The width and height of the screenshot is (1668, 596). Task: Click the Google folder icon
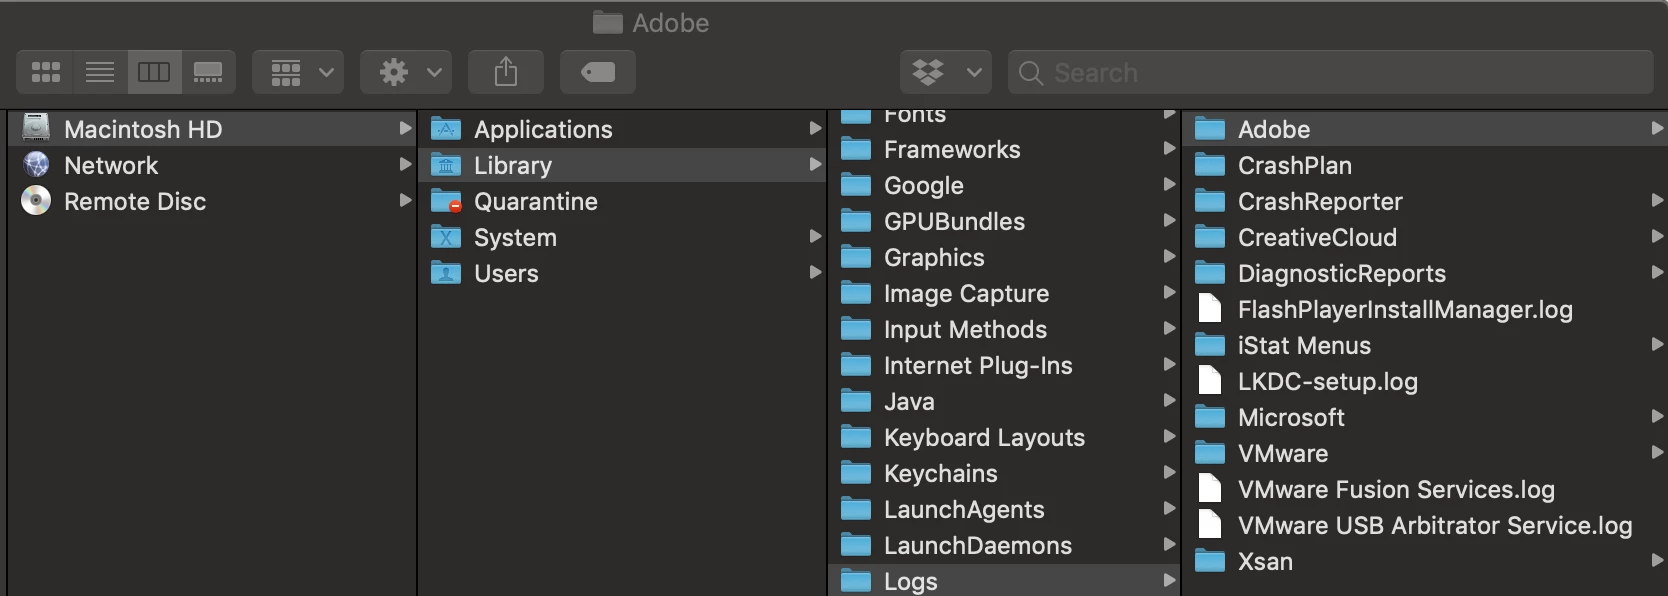[856, 184]
